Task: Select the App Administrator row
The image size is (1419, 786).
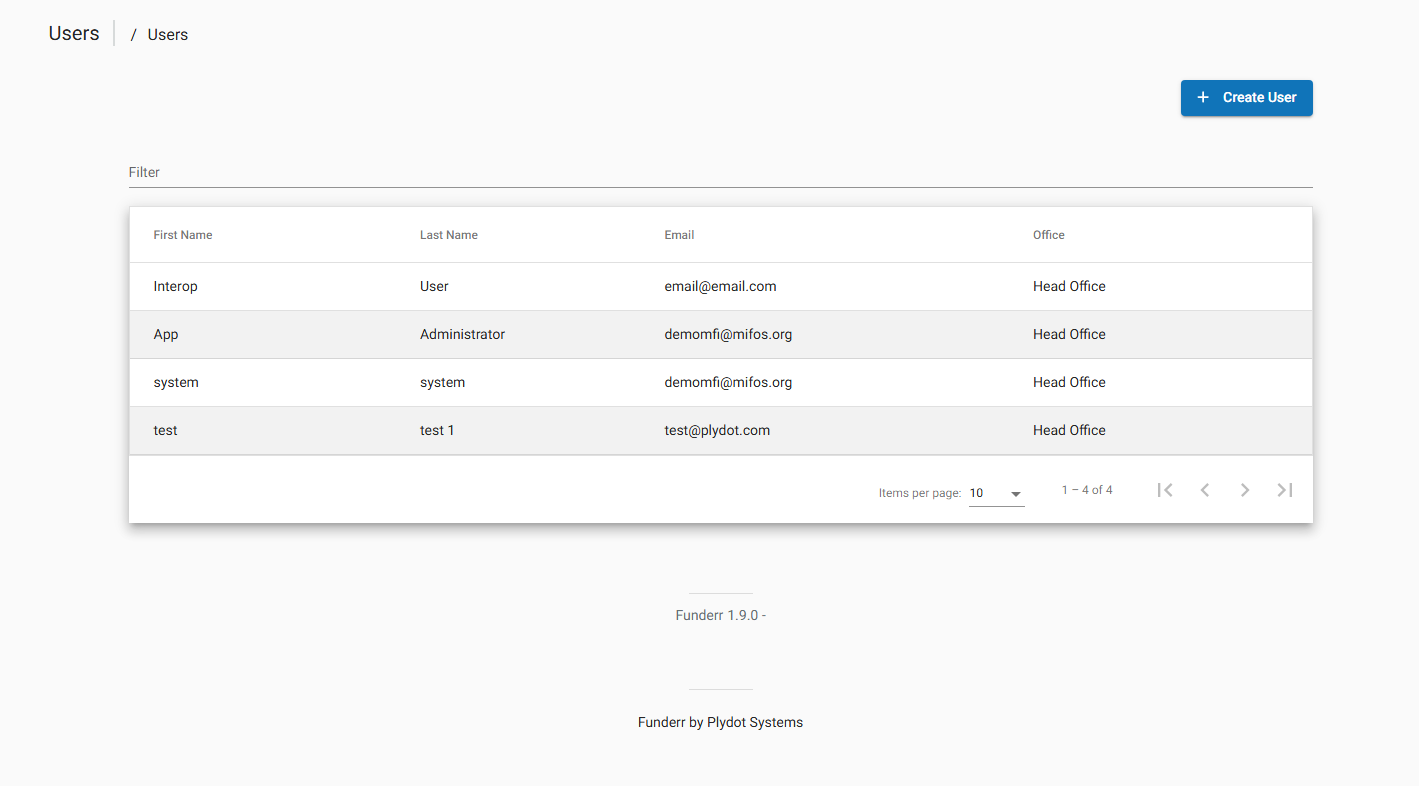Action: 400,334
